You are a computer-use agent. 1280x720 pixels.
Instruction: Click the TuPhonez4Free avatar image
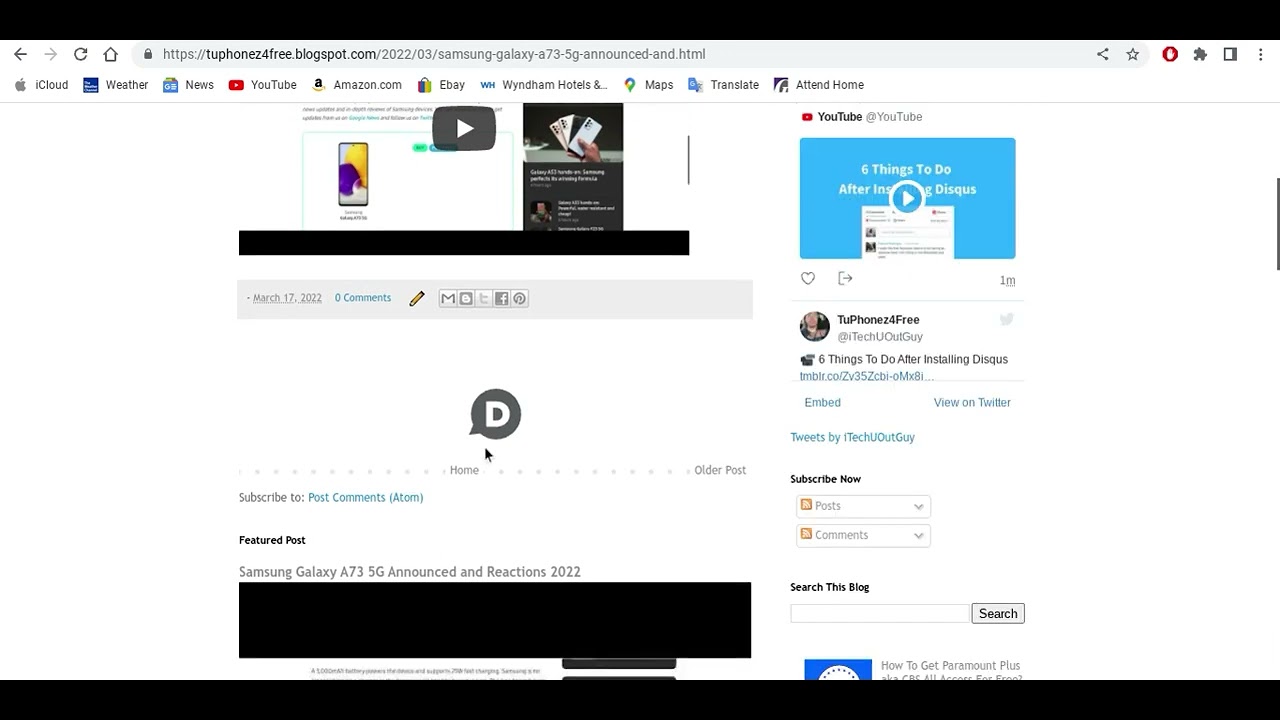click(815, 326)
